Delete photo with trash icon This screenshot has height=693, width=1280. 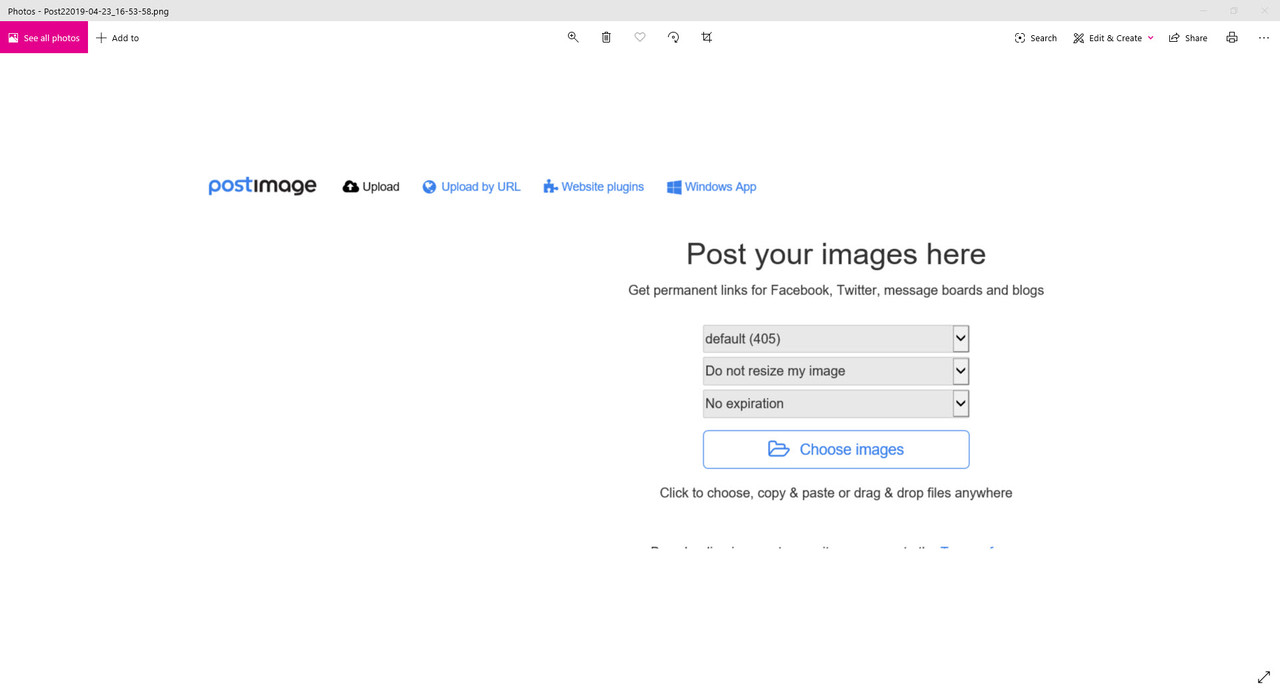click(x=606, y=37)
